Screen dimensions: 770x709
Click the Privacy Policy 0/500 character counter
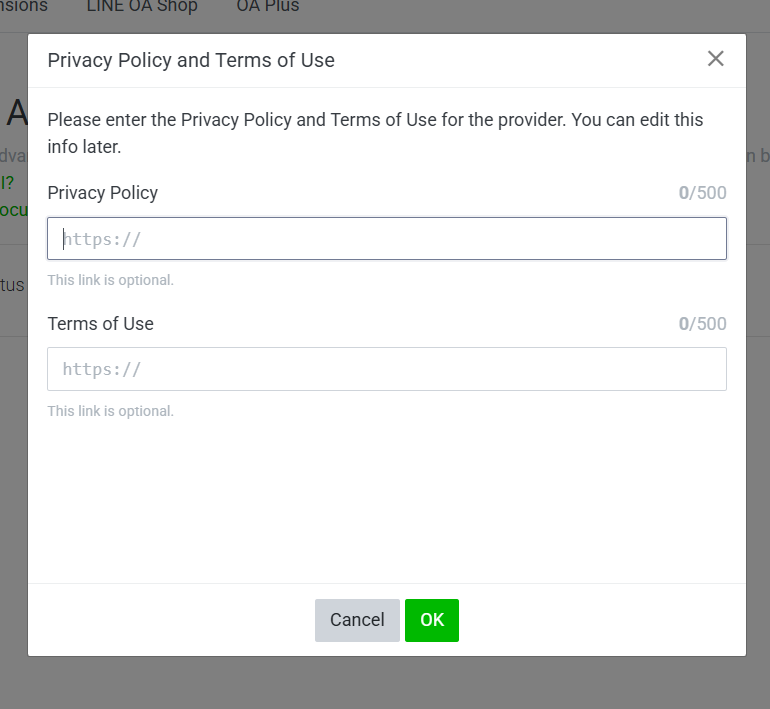[x=702, y=193]
